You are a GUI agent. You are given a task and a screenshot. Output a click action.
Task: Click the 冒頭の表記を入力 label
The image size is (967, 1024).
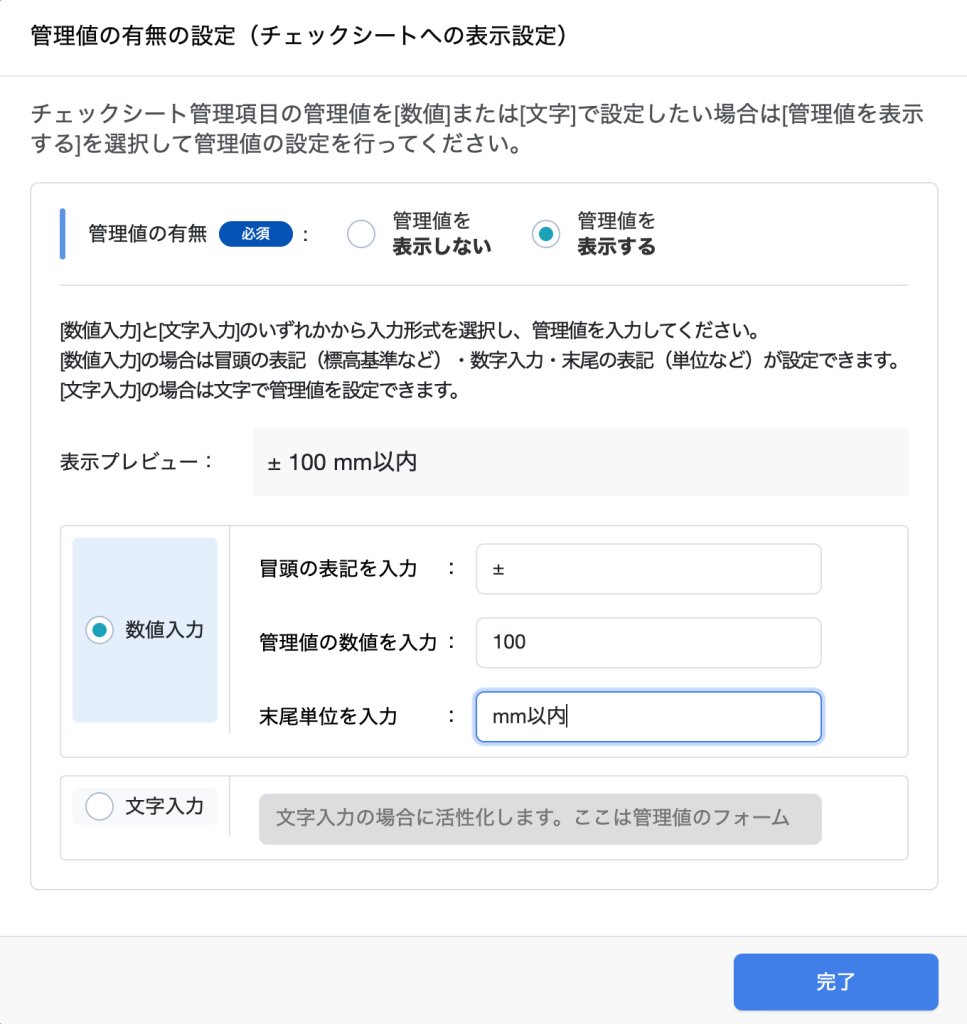pos(338,569)
